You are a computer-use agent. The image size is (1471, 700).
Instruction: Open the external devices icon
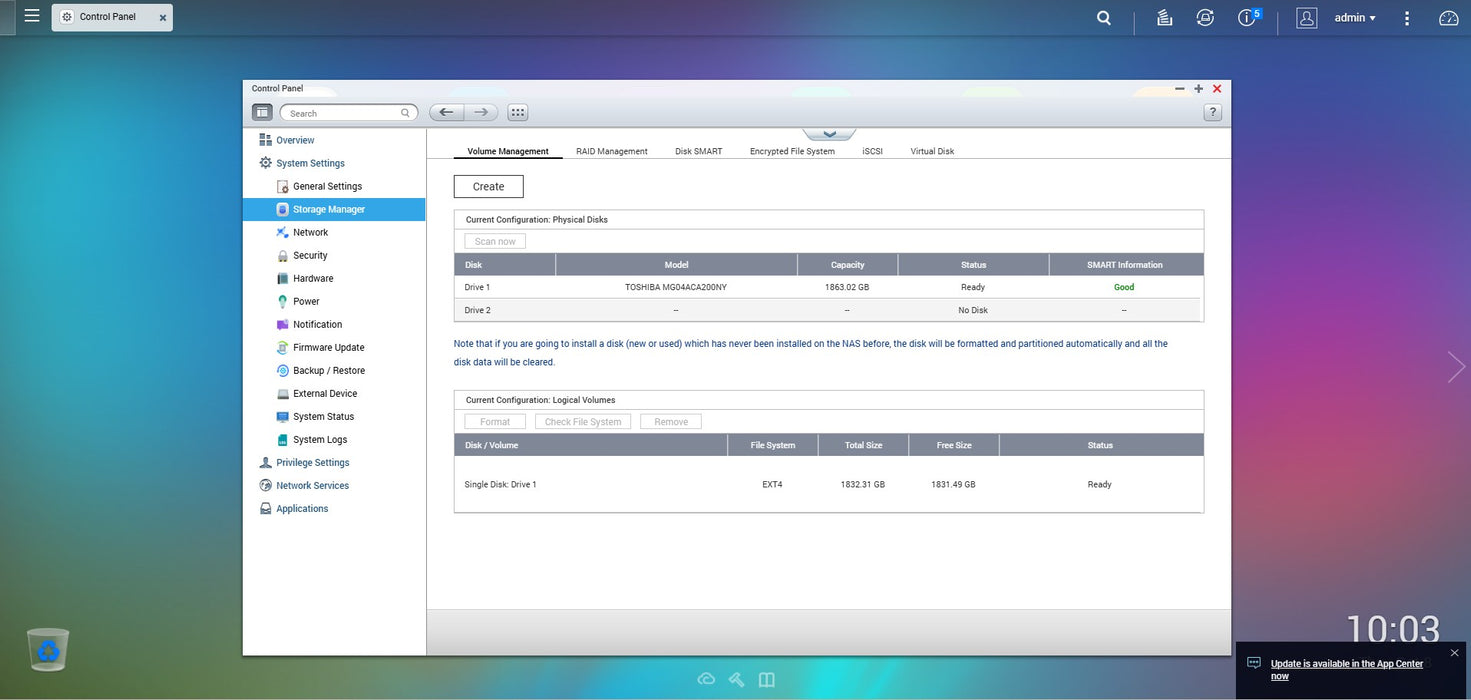(x=1205, y=18)
